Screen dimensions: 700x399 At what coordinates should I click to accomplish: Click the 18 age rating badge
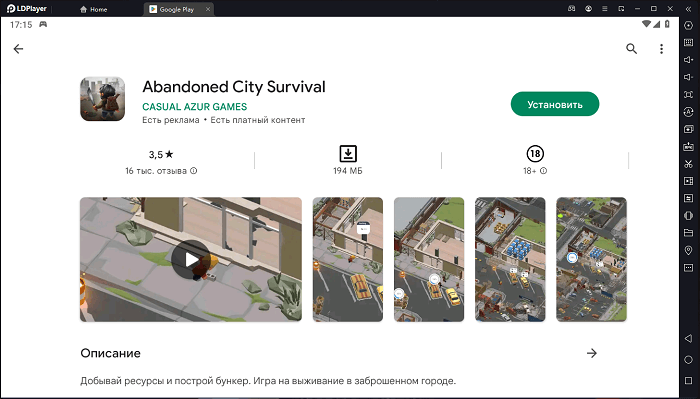tap(535, 154)
